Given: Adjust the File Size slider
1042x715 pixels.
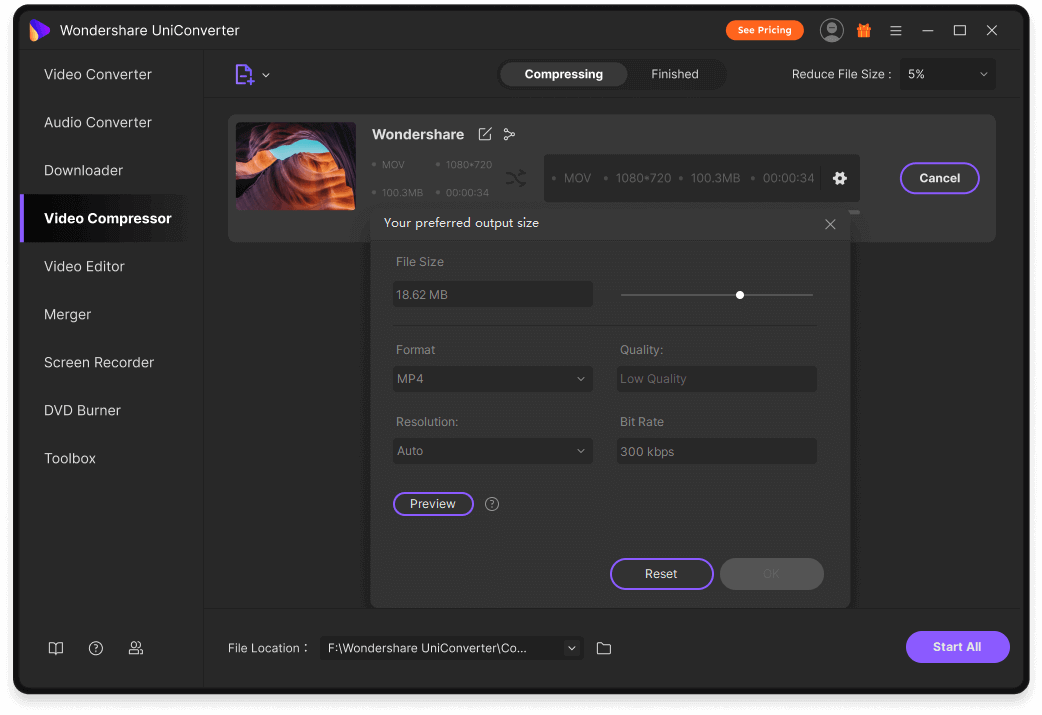Looking at the screenshot, I should coord(740,294).
